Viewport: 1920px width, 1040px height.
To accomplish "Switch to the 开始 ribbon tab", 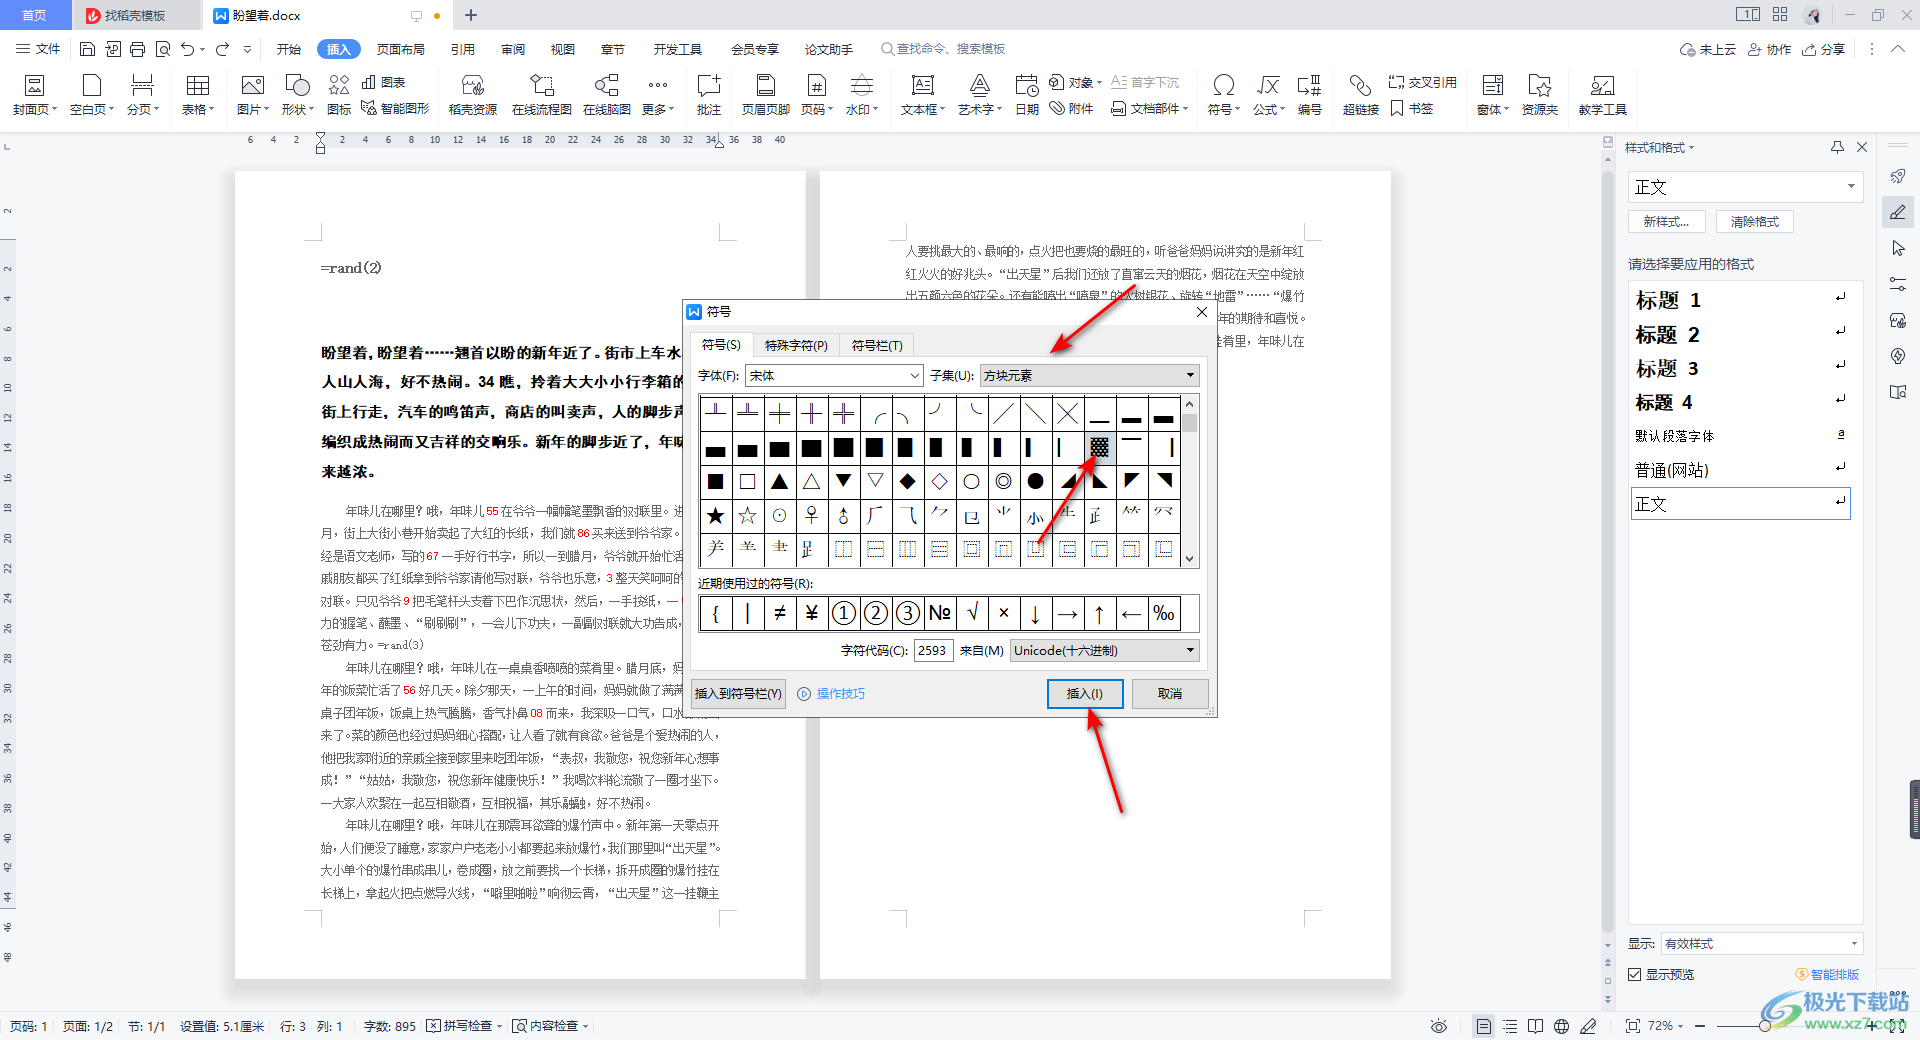I will (x=289, y=49).
